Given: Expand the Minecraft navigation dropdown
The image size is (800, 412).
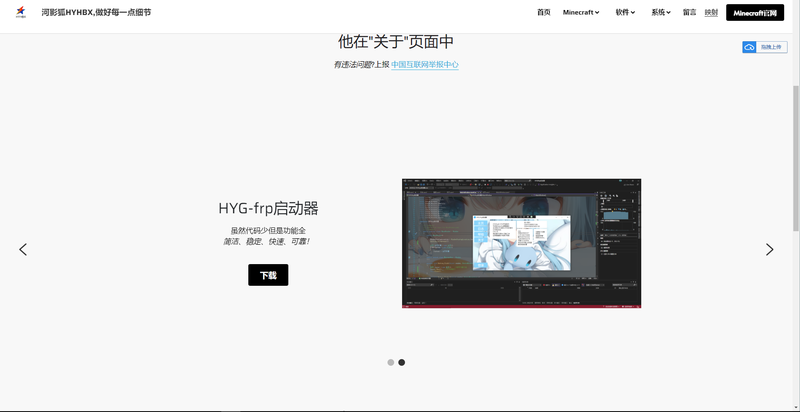Looking at the screenshot, I should (581, 12).
